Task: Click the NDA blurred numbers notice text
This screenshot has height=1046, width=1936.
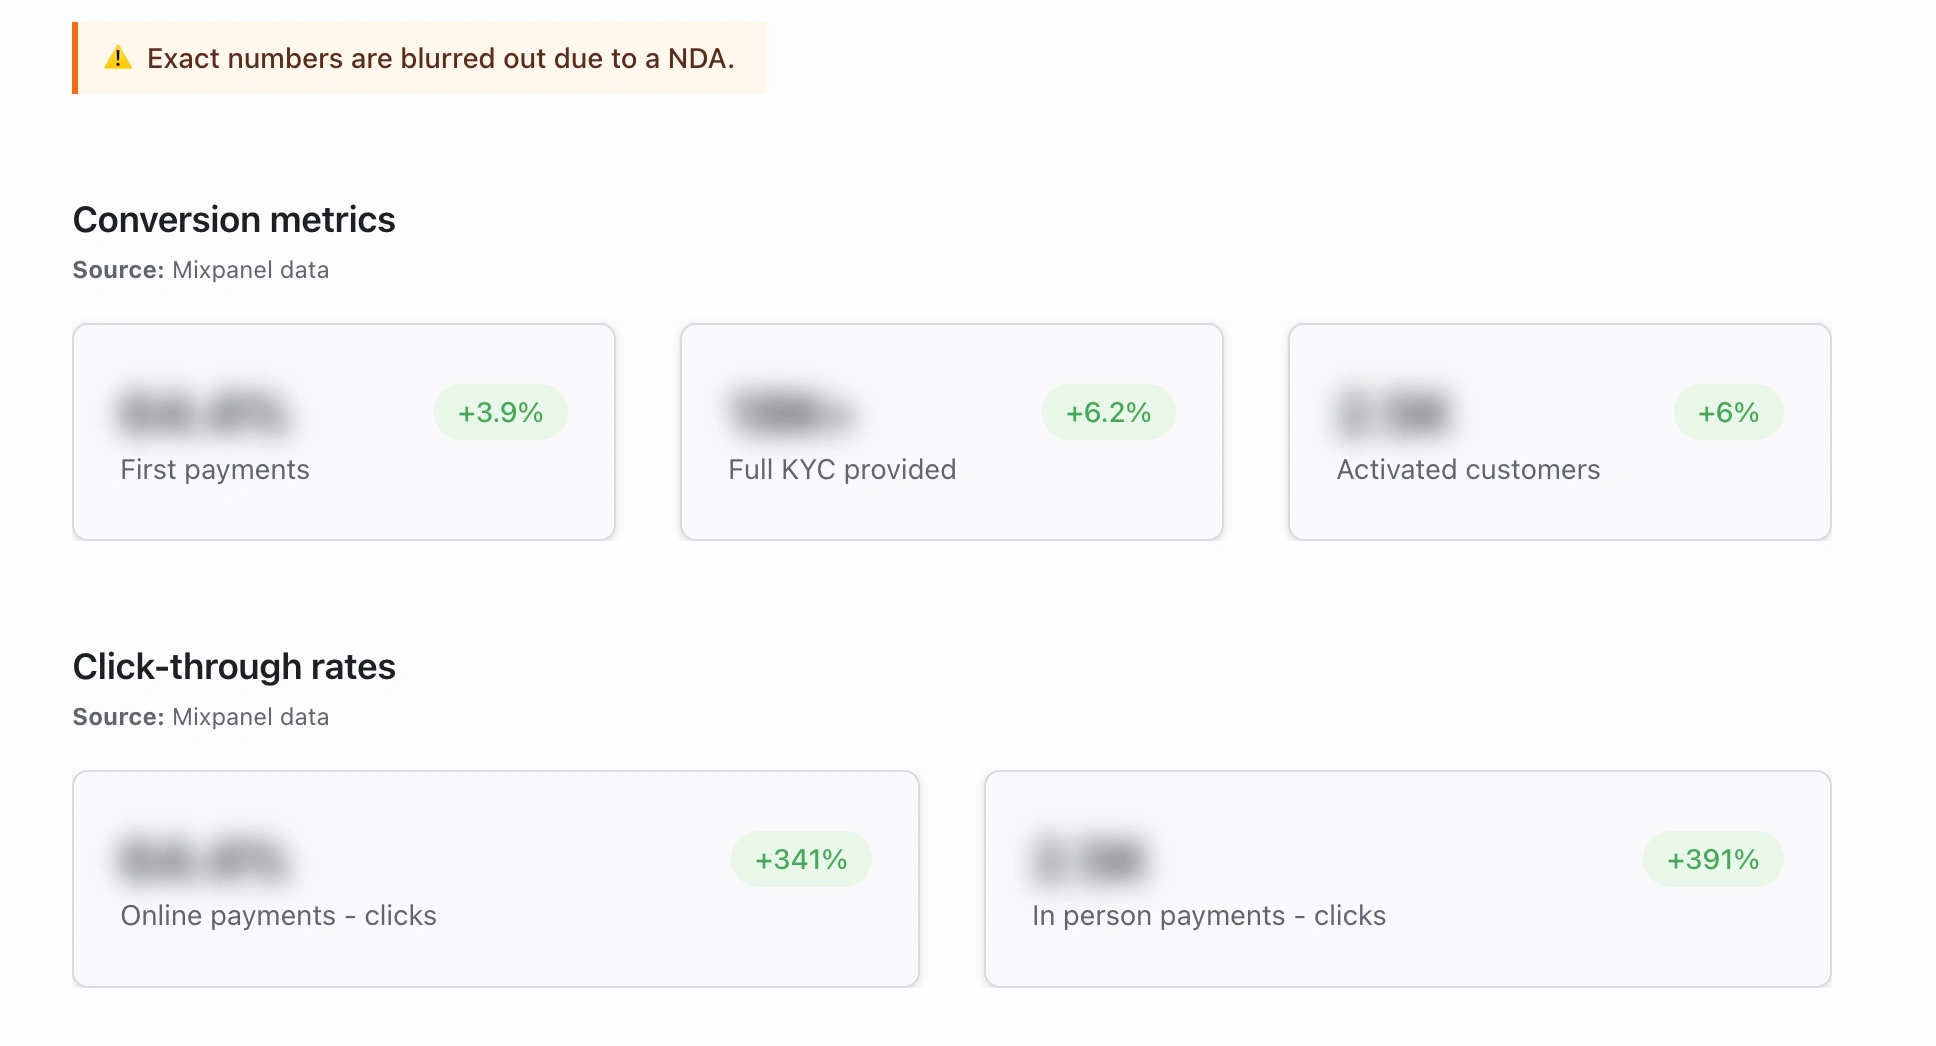Action: pos(441,59)
